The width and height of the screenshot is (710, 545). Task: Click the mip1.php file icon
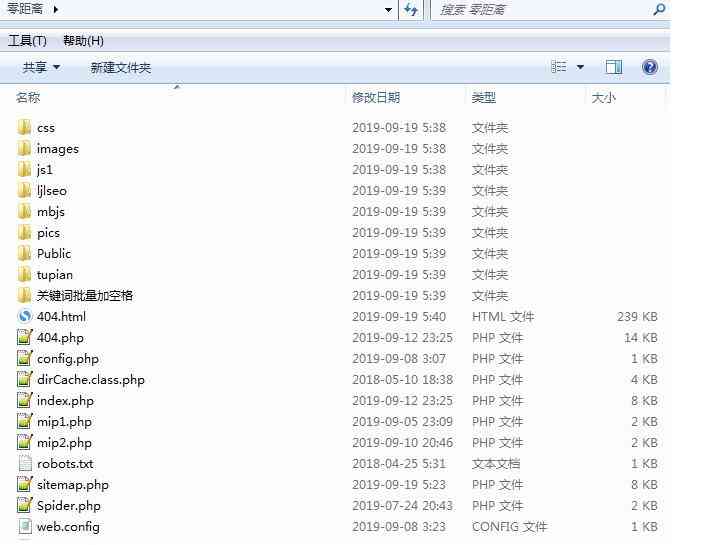(x=25, y=421)
